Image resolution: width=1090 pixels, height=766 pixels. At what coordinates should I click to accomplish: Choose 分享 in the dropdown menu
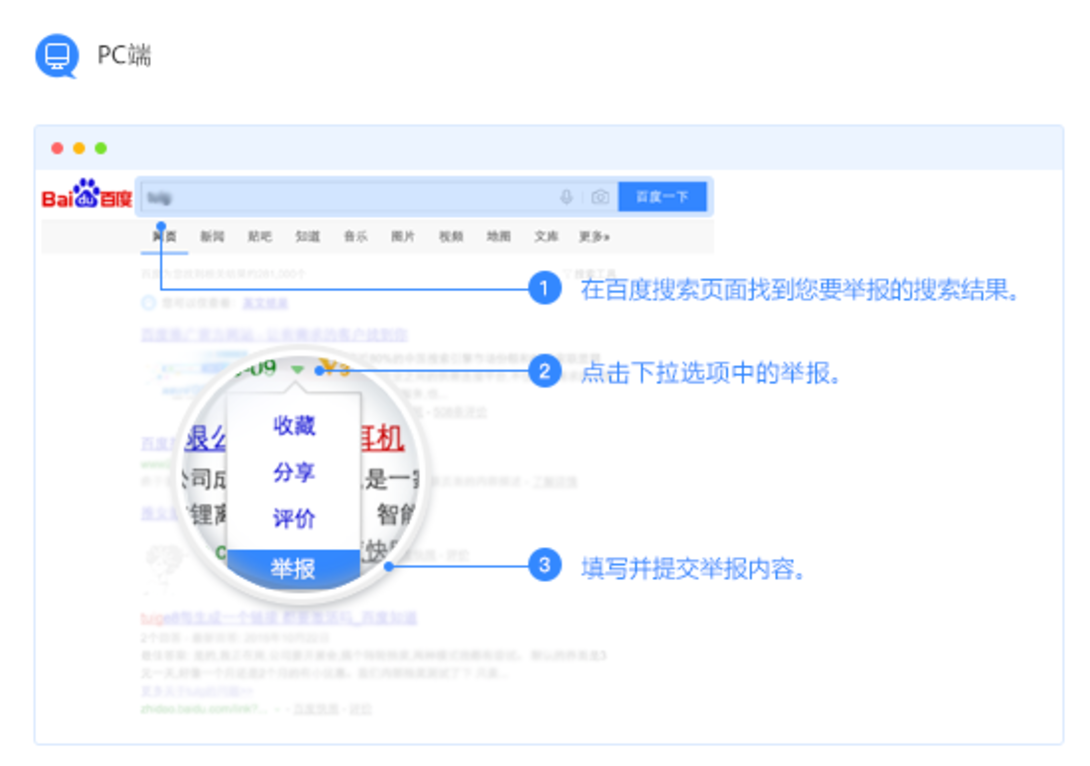coord(294,473)
